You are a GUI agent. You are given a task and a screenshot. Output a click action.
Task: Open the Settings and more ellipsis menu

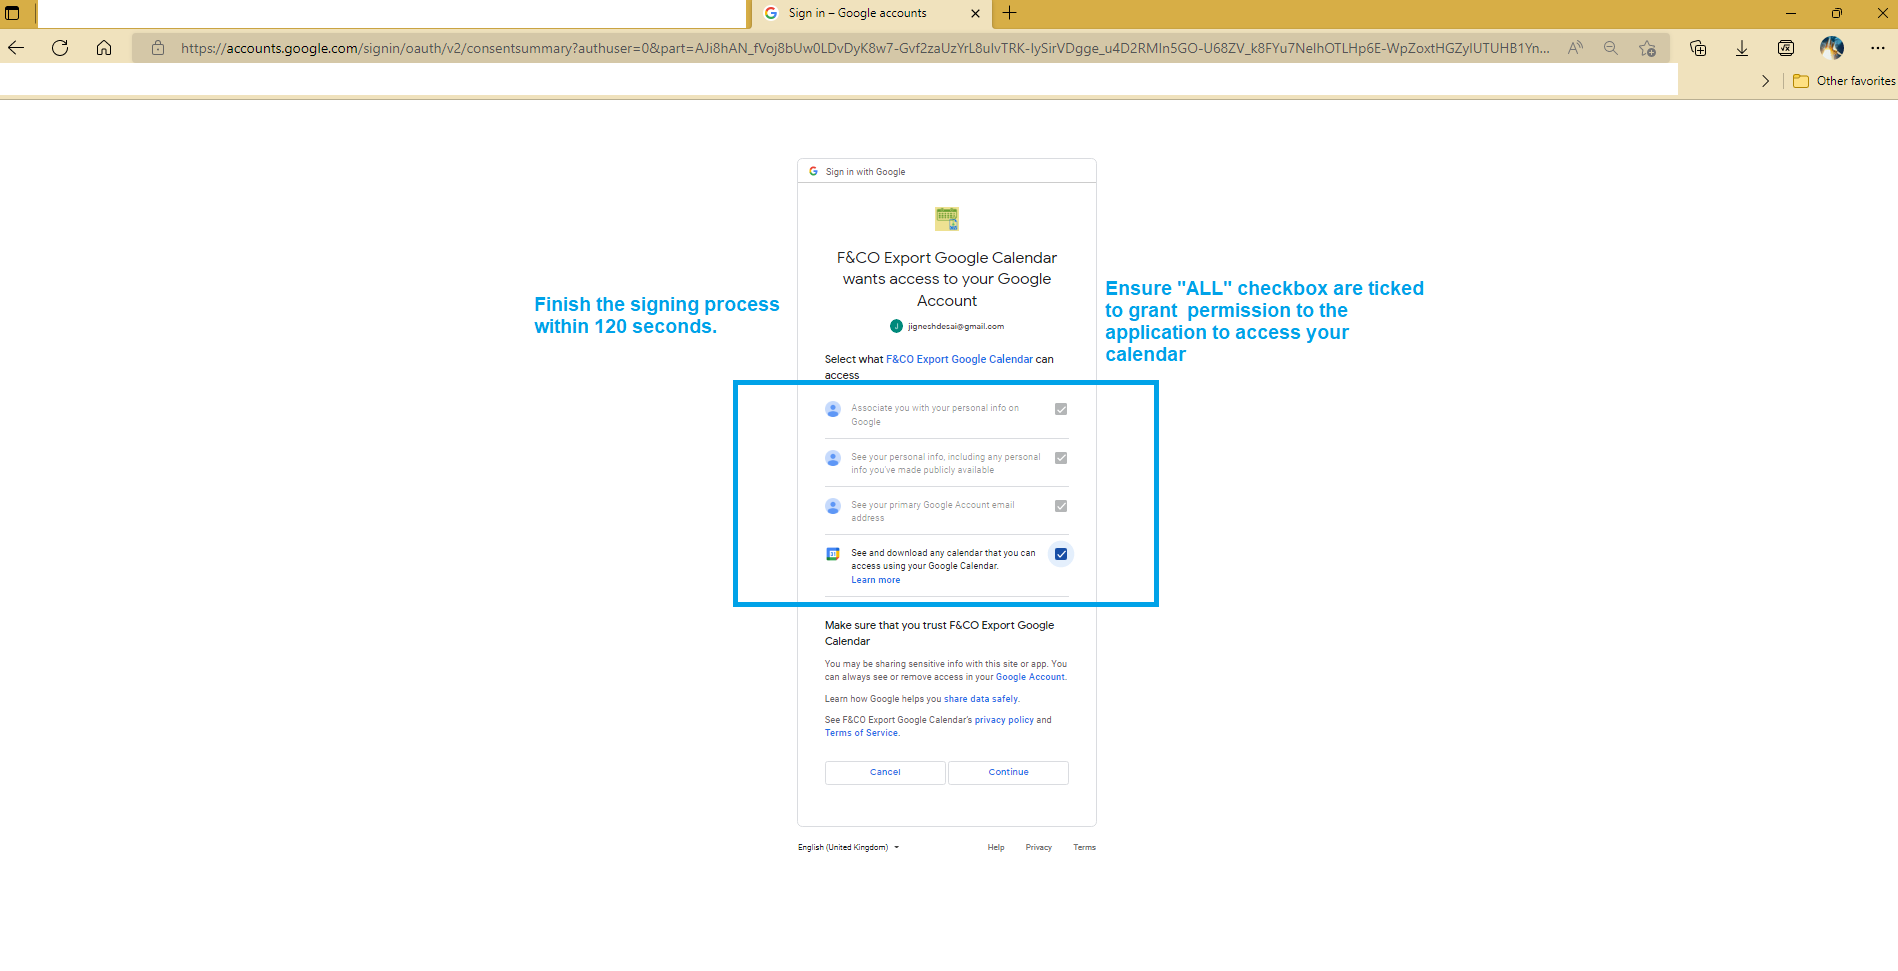1878,48
